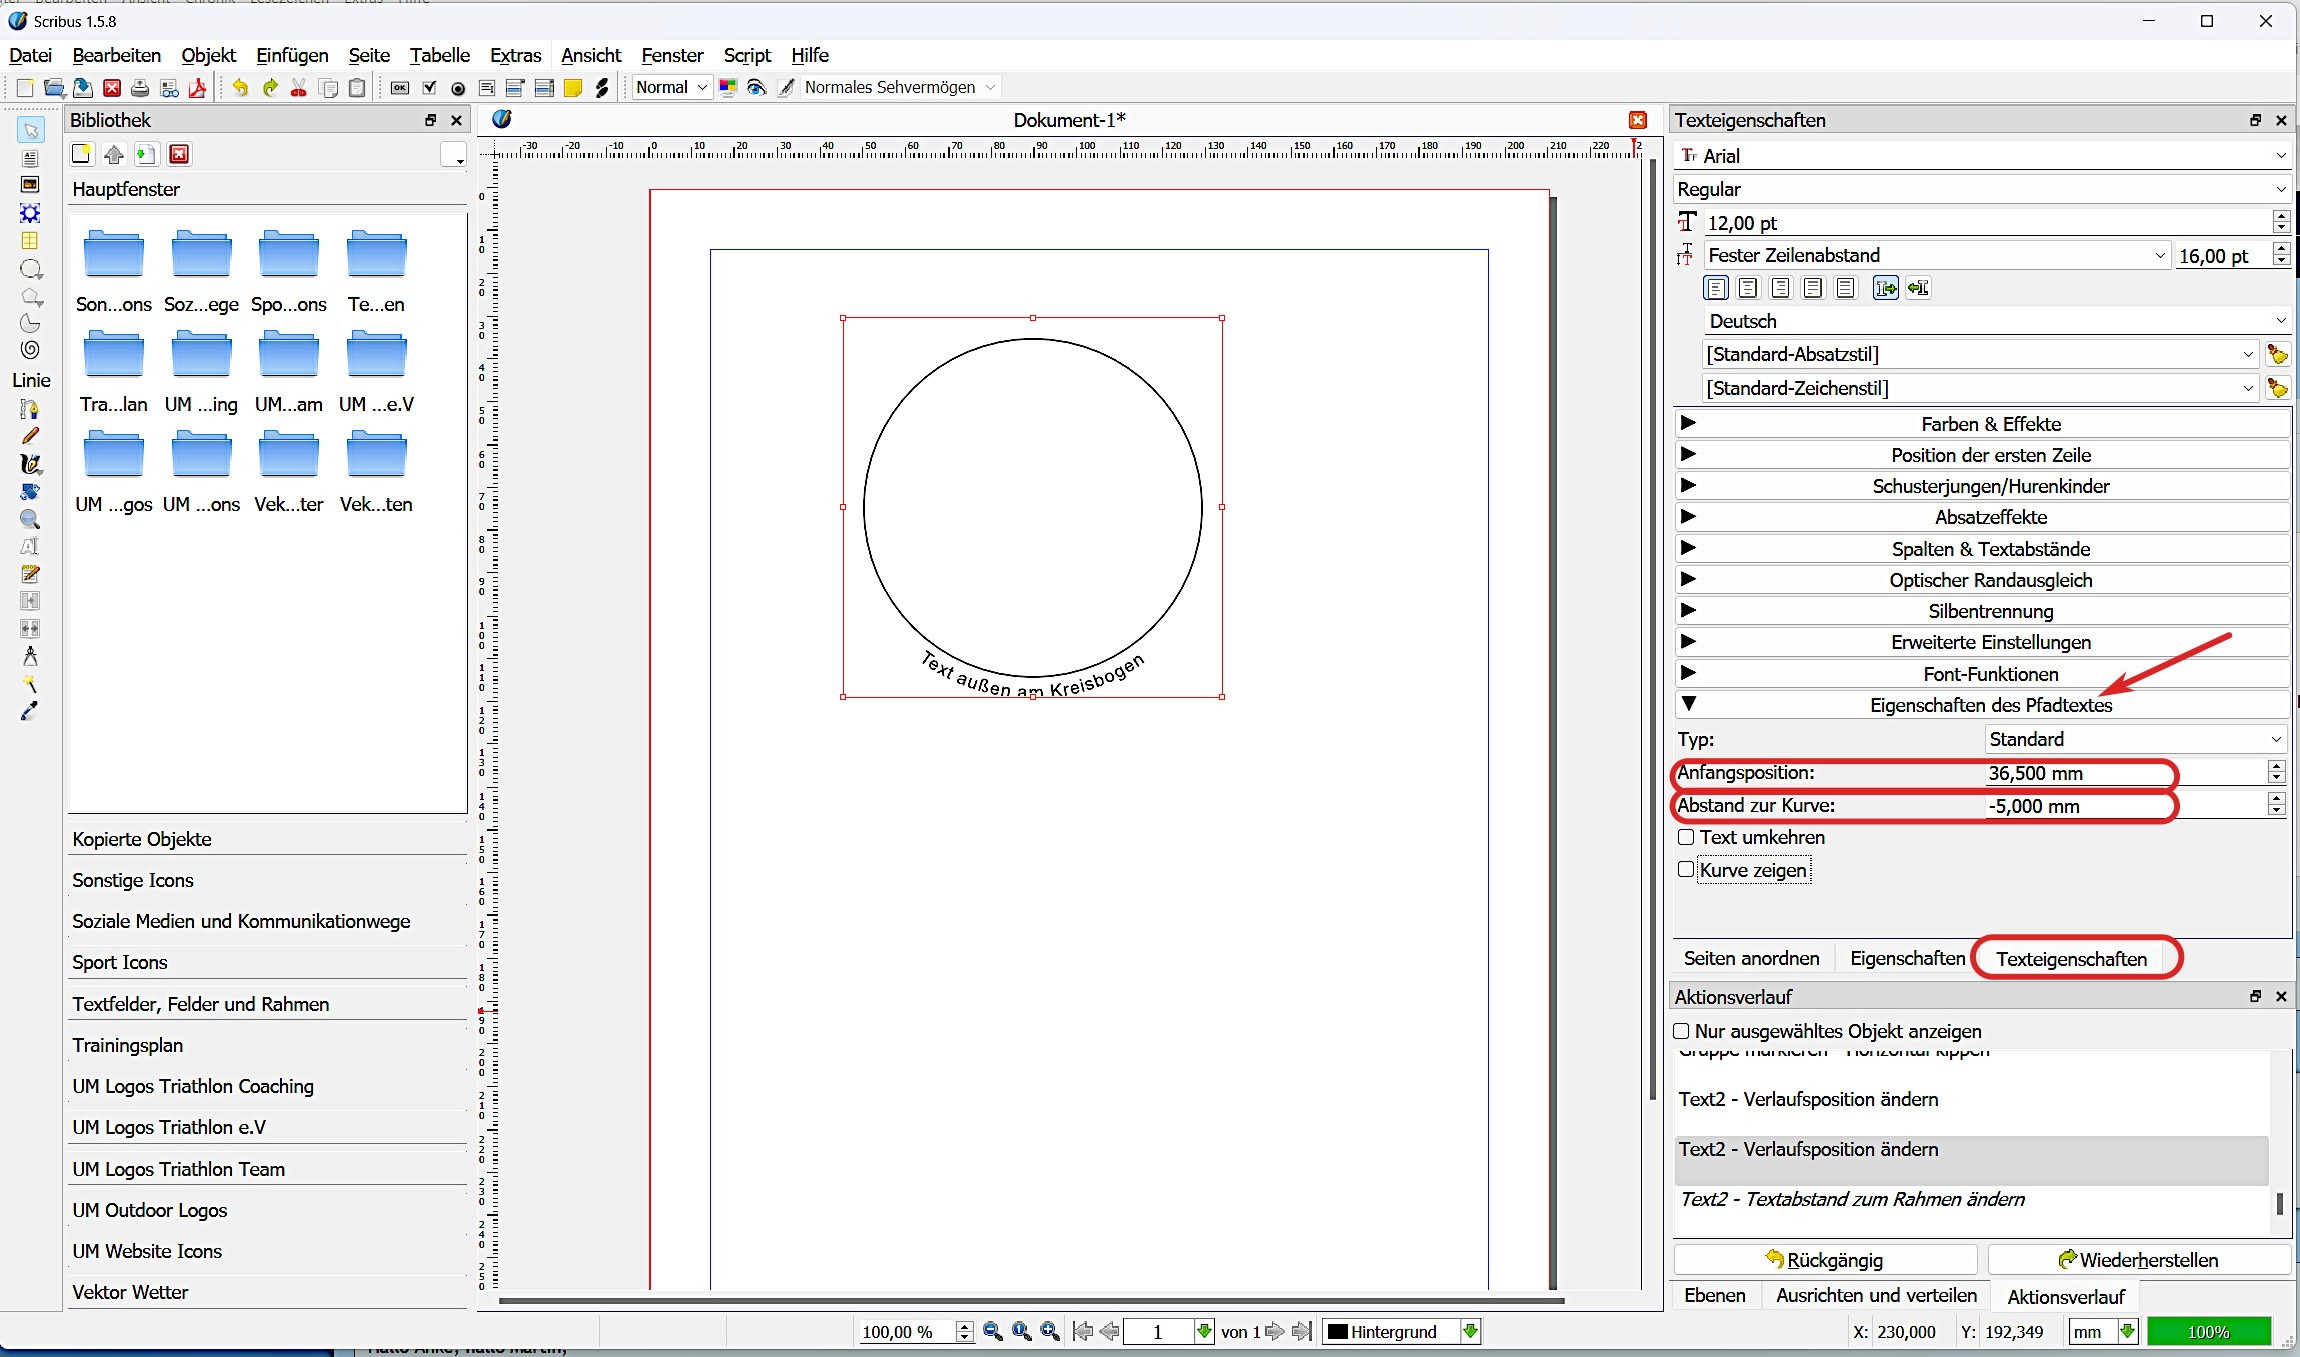The height and width of the screenshot is (1357, 2300).
Task: Click the export as PDF icon
Action: [198, 88]
